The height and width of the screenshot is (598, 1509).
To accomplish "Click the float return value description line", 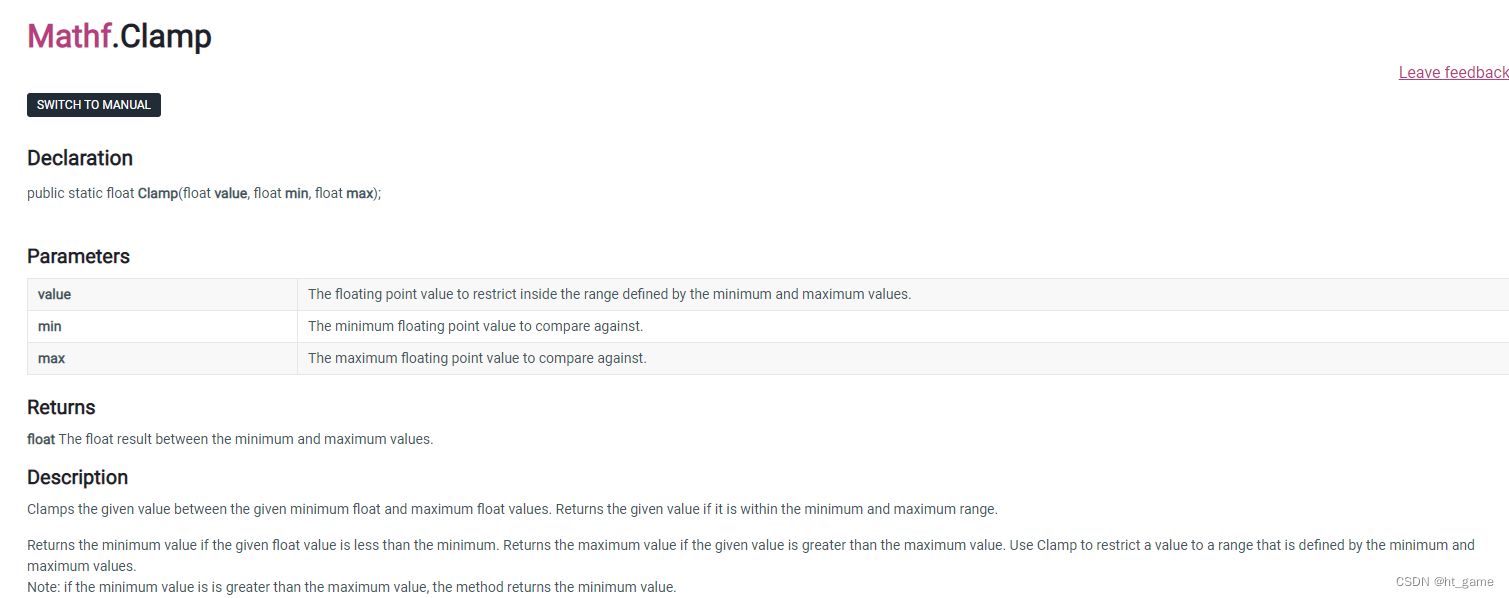I will 230,439.
